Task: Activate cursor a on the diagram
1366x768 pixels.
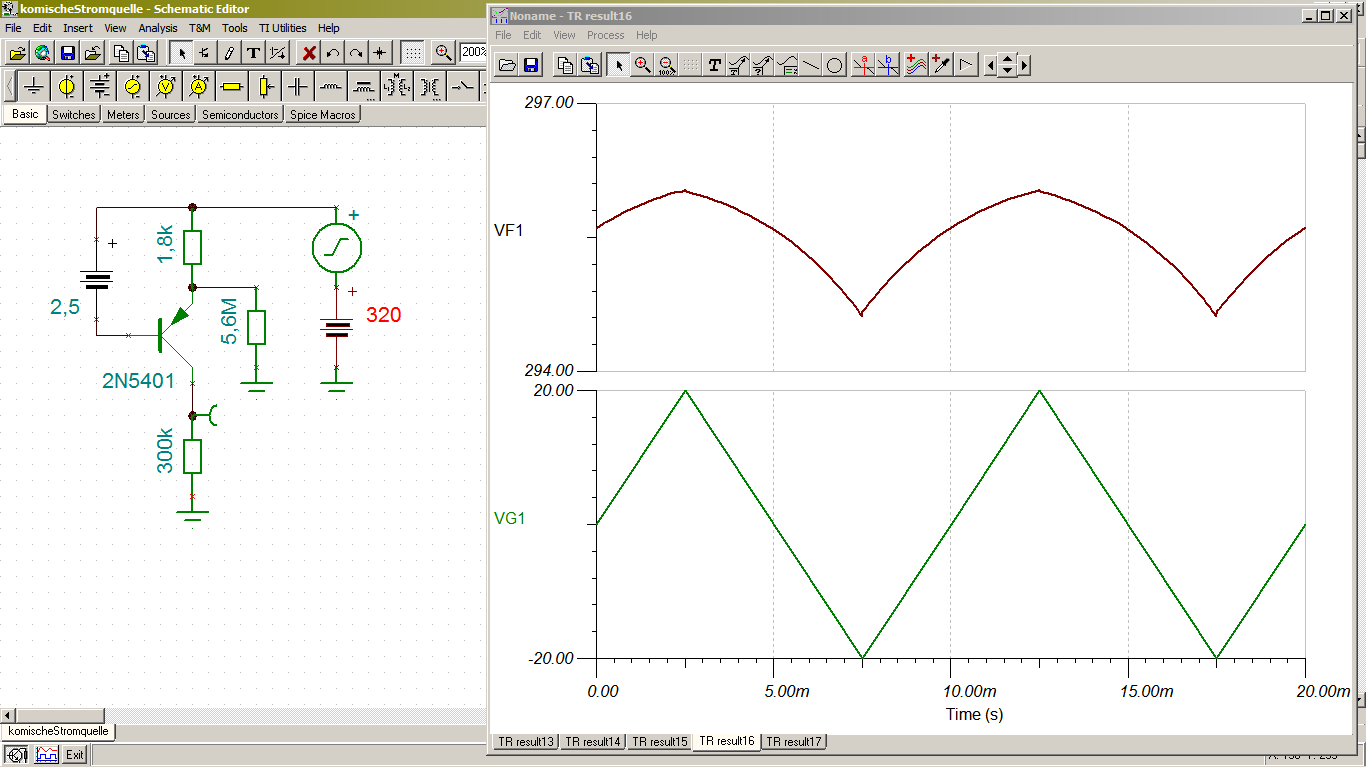Action: 863,66
